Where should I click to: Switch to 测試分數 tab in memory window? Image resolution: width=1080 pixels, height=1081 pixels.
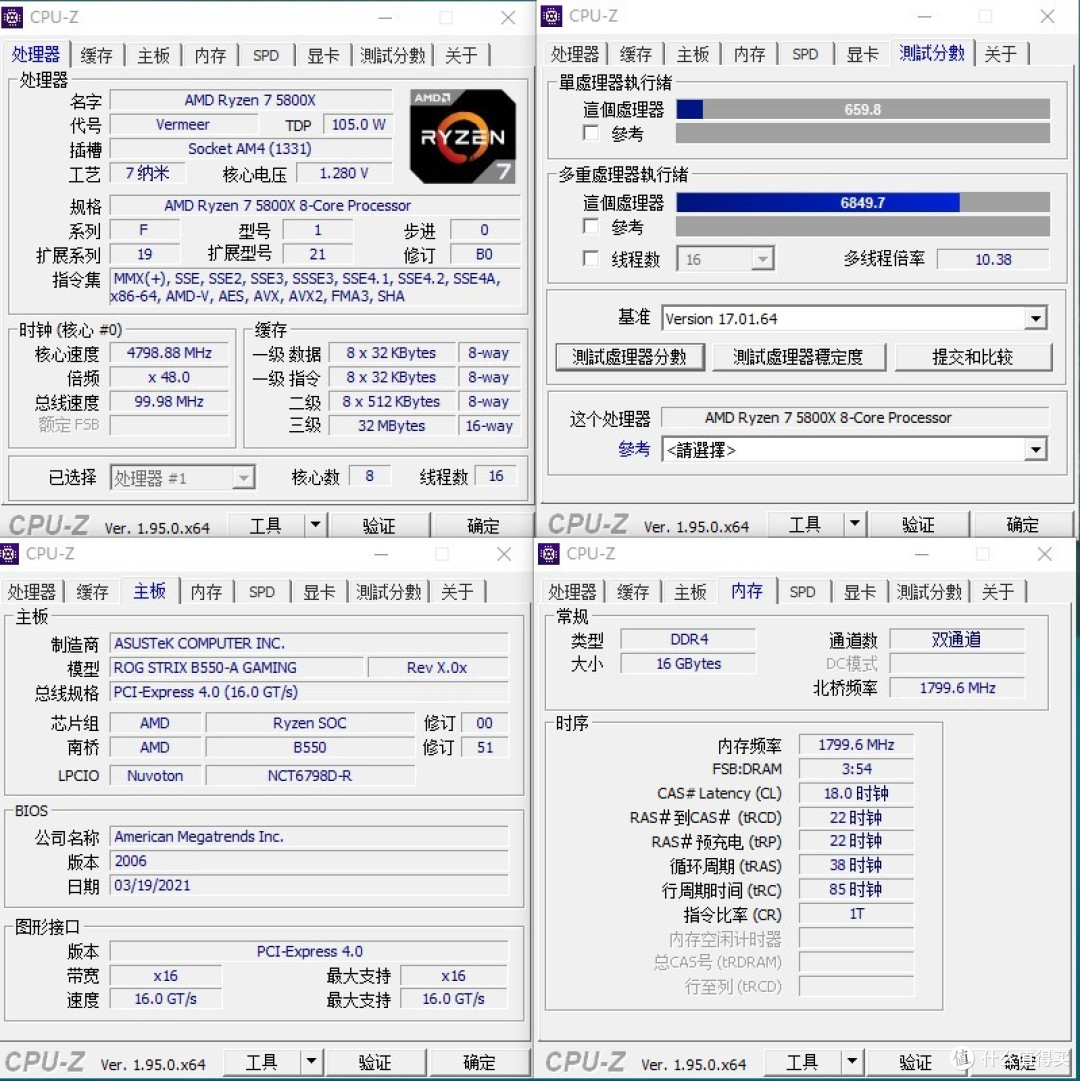pyautogui.click(x=928, y=592)
